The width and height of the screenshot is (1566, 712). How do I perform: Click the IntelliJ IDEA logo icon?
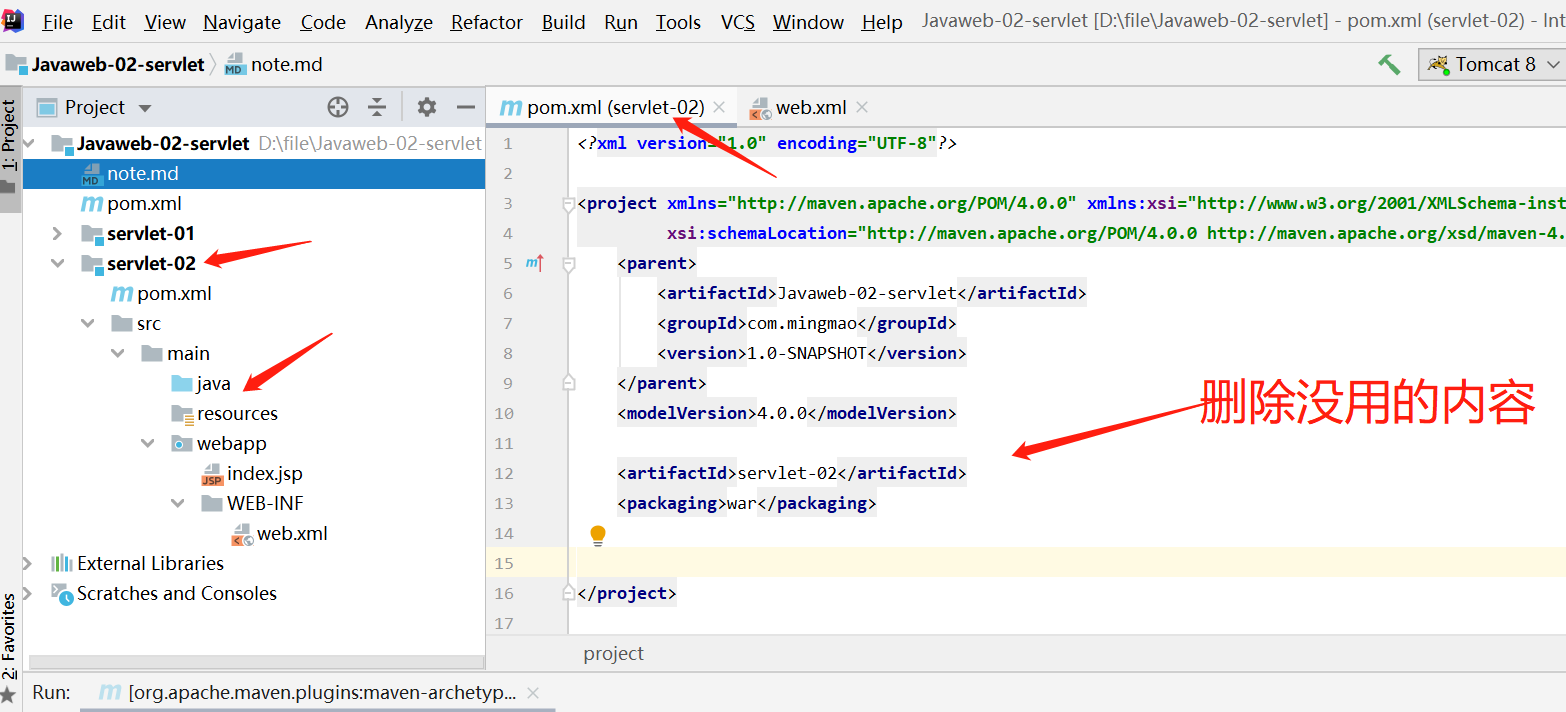pyautogui.click(x=13, y=21)
